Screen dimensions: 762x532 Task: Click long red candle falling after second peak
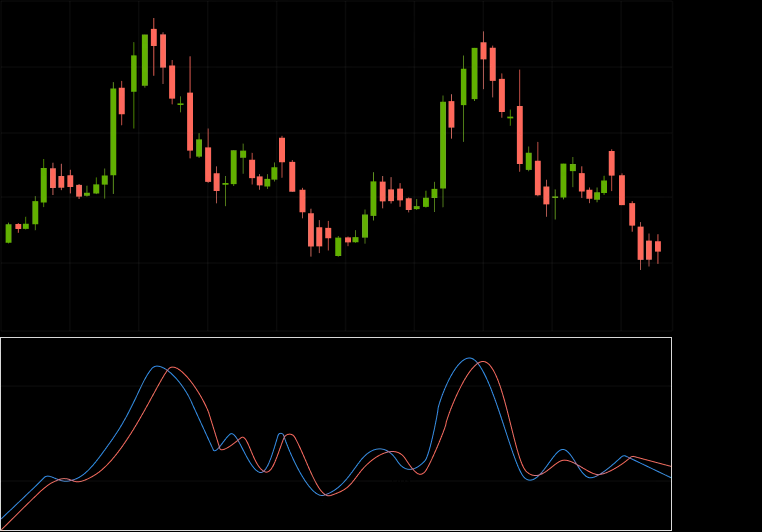pos(520,134)
